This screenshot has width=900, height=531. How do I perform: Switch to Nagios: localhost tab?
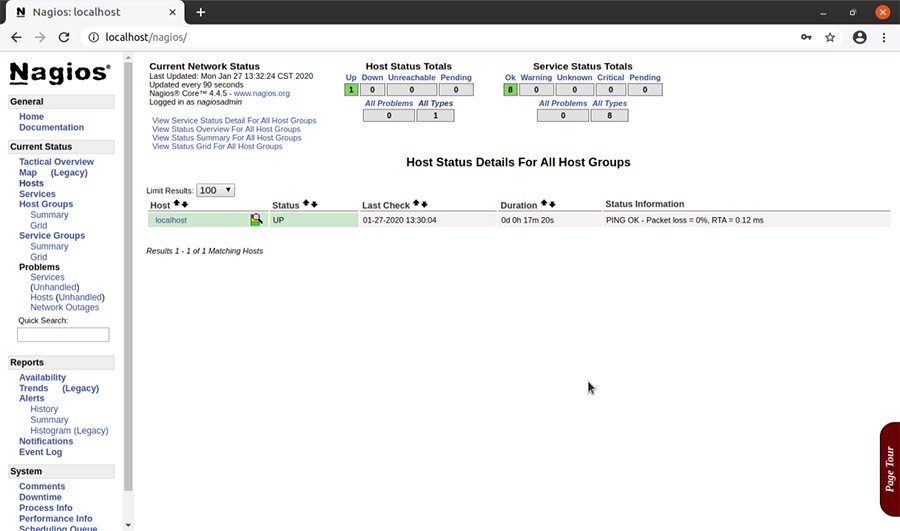click(x=90, y=12)
